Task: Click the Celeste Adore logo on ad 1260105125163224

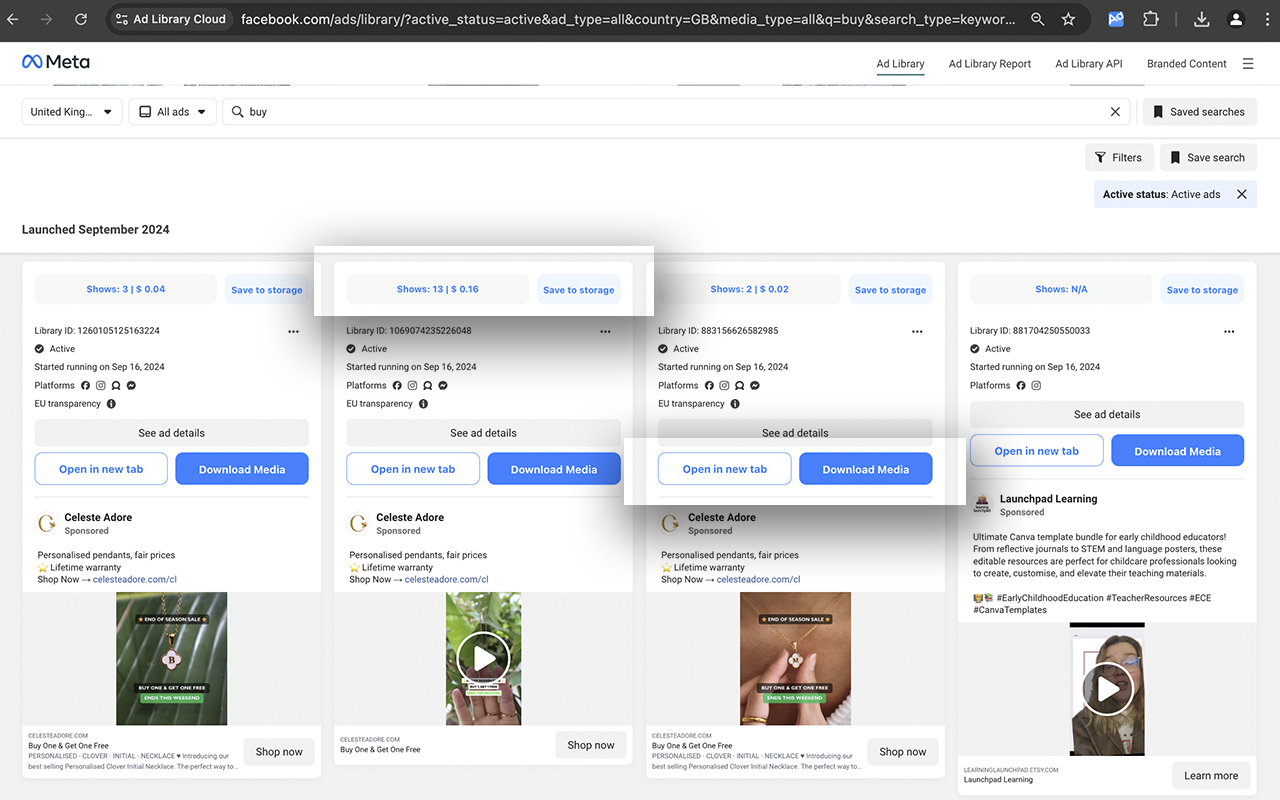Action: [47, 523]
